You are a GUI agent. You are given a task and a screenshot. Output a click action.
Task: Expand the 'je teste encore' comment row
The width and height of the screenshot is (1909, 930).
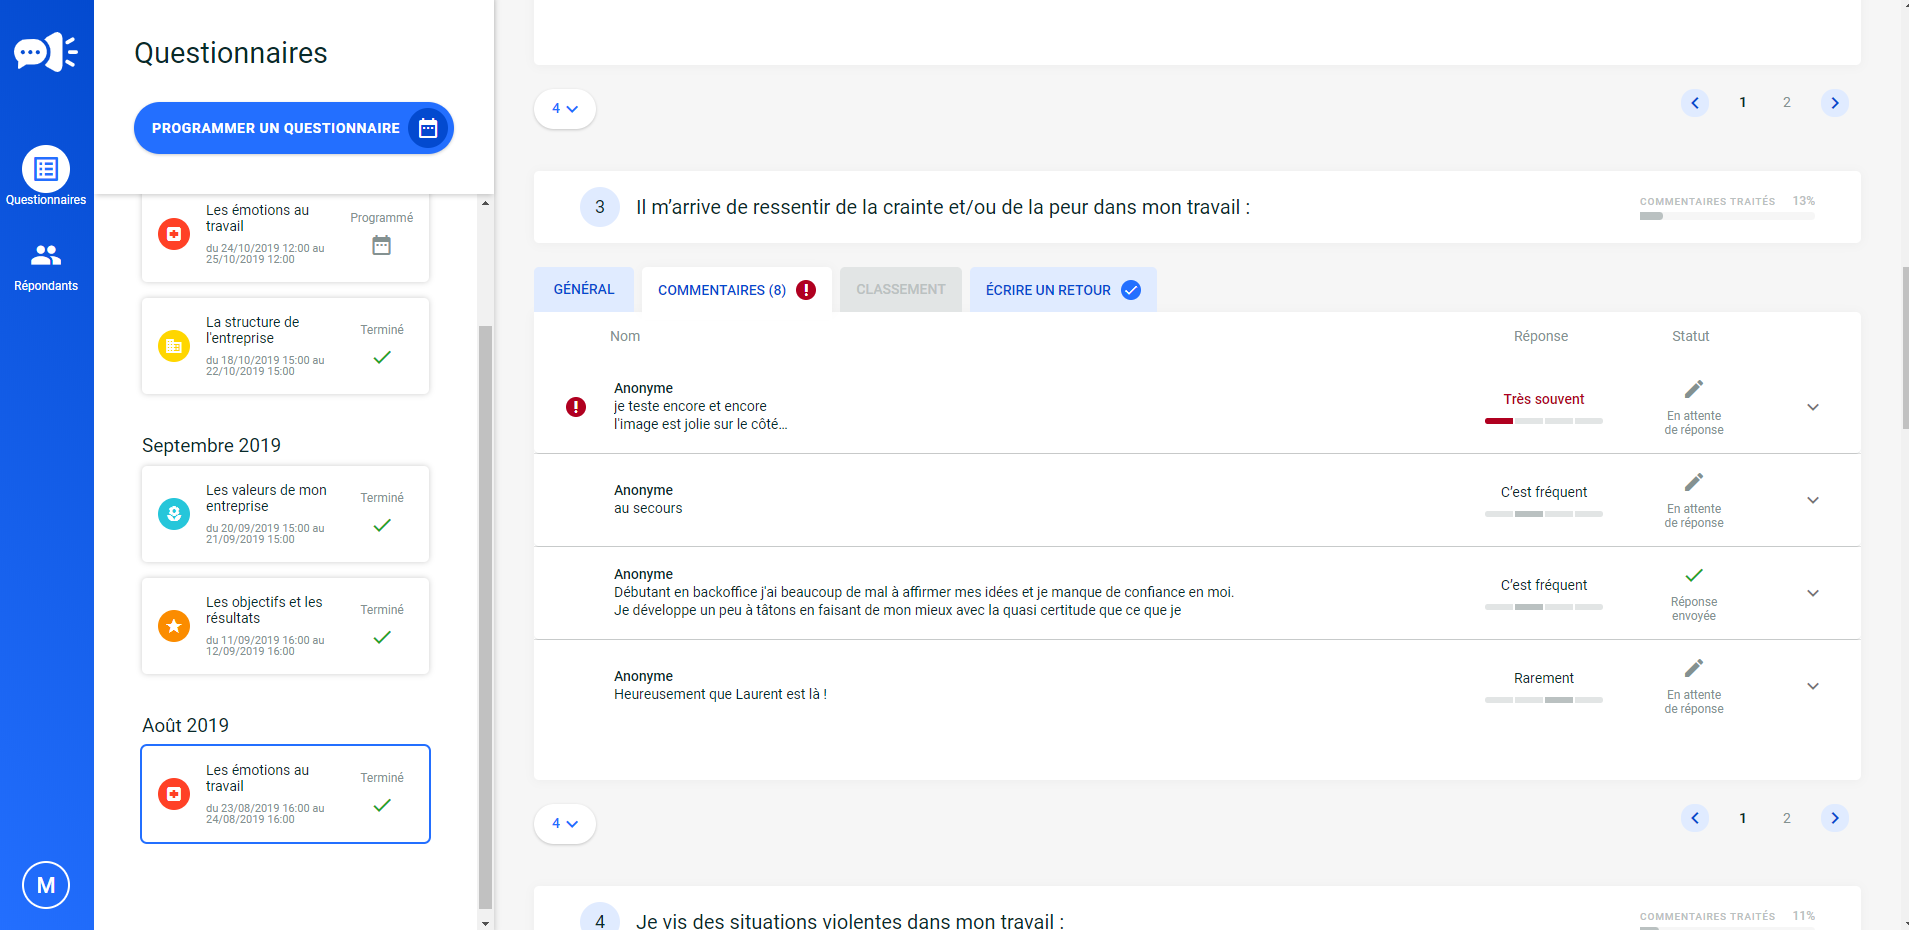[1813, 407]
